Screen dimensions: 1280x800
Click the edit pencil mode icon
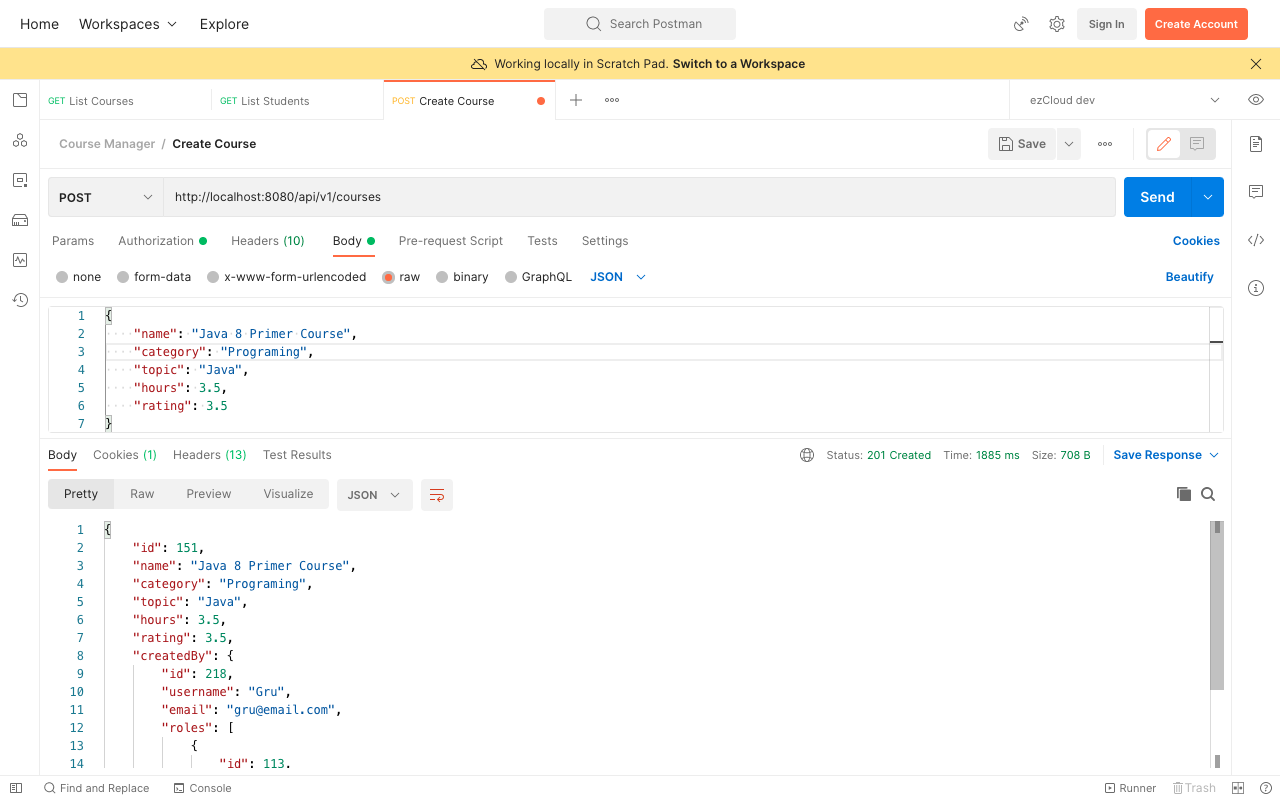[x=1164, y=144]
